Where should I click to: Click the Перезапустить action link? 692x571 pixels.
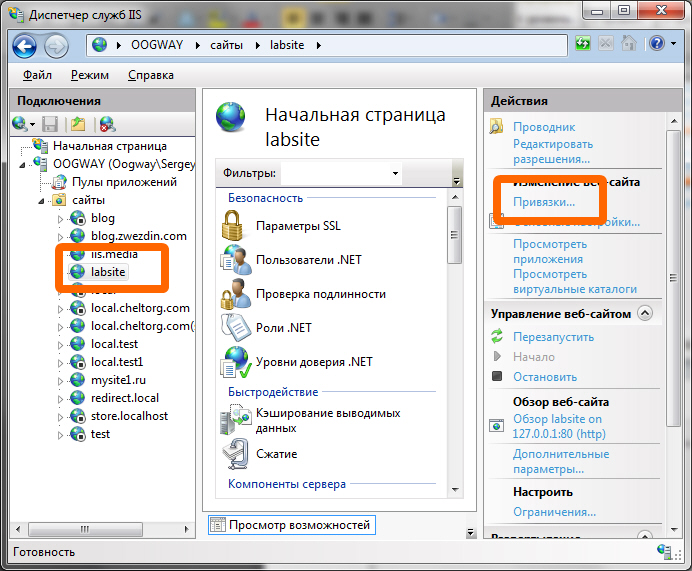[x=553, y=337]
